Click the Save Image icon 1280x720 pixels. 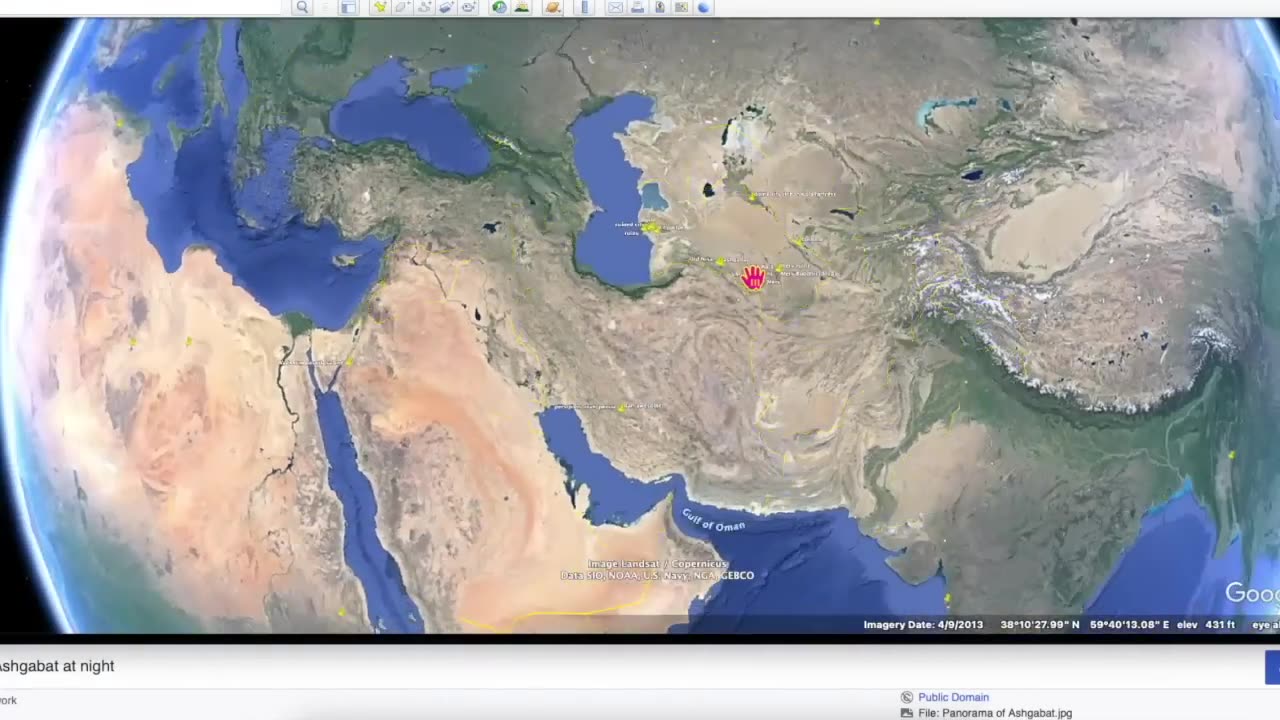660,7
